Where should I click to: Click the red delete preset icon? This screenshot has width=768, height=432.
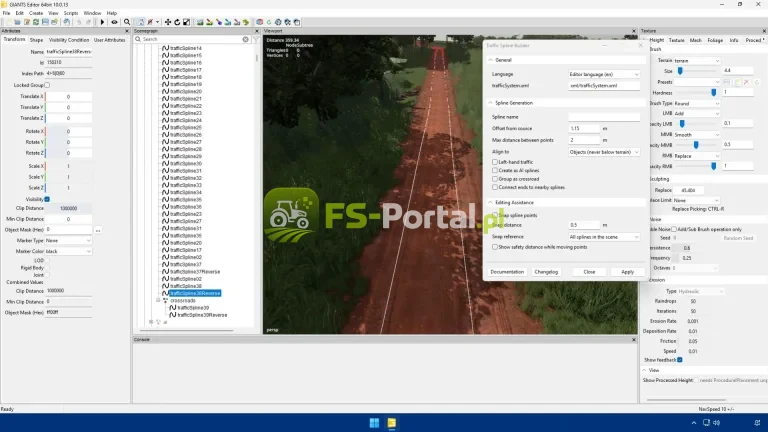[x=746, y=82]
